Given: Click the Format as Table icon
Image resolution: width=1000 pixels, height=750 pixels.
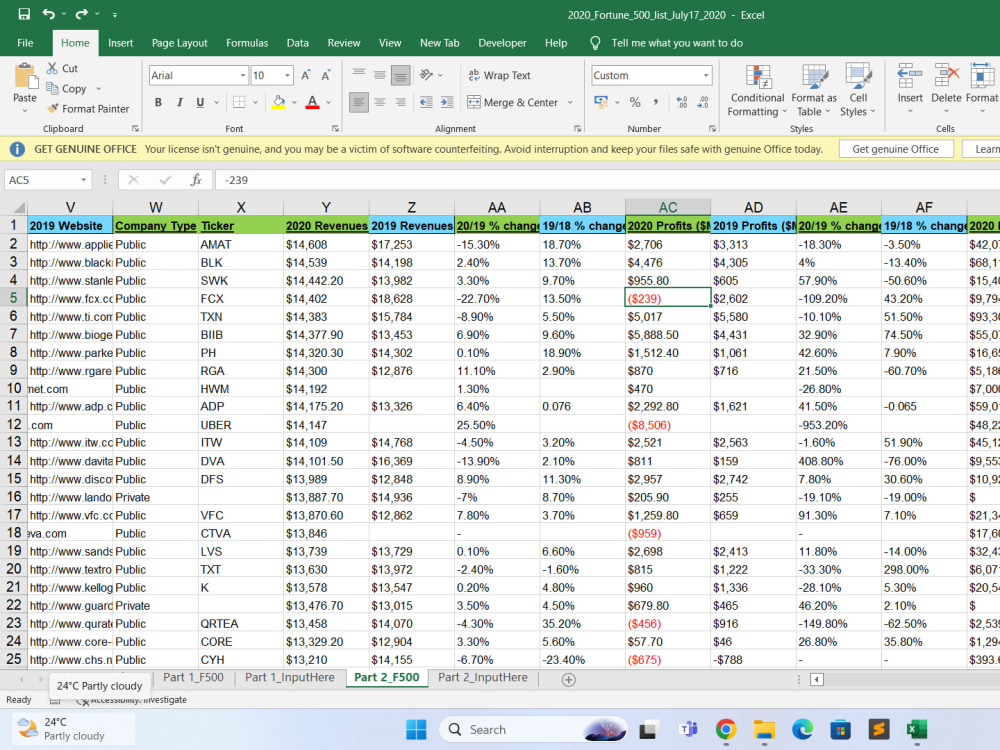Looking at the screenshot, I should pyautogui.click(x=812, y=90).
